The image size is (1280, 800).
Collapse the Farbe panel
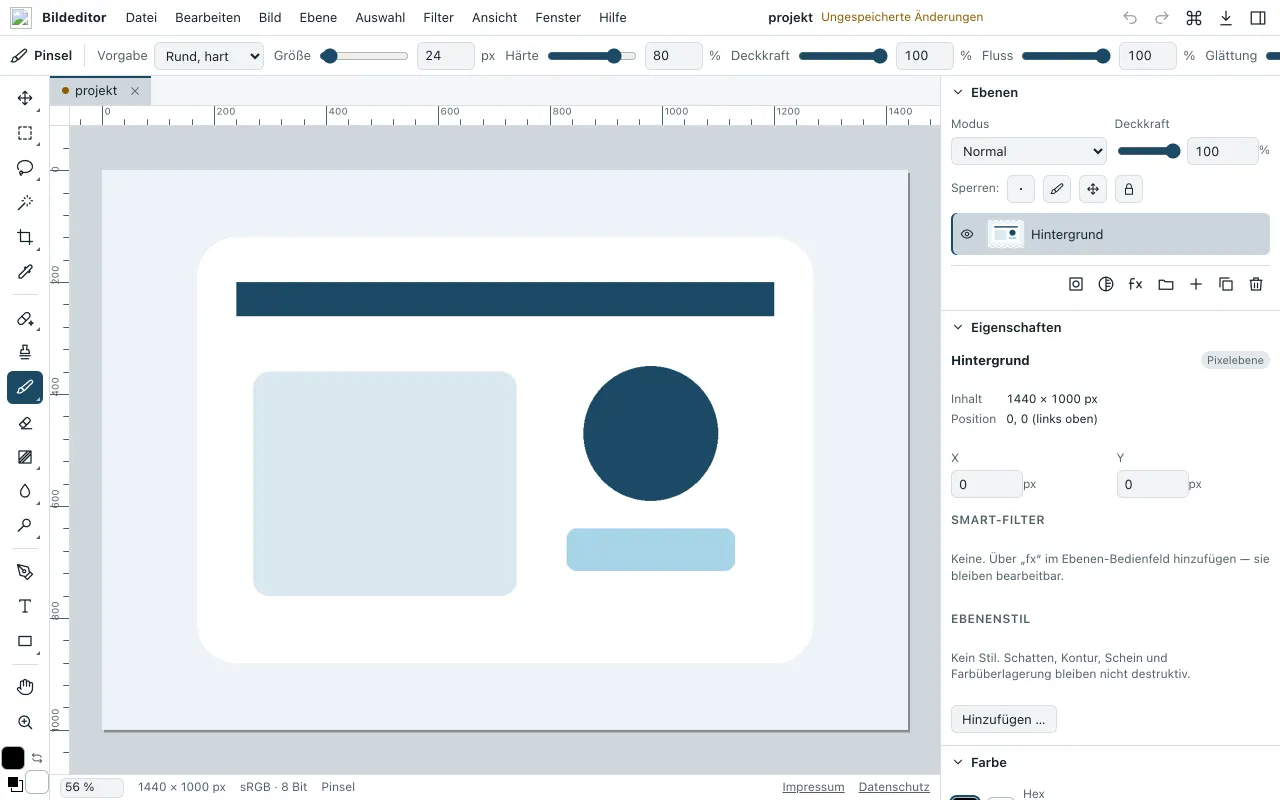pyautogui.click(x=957, y=762)
